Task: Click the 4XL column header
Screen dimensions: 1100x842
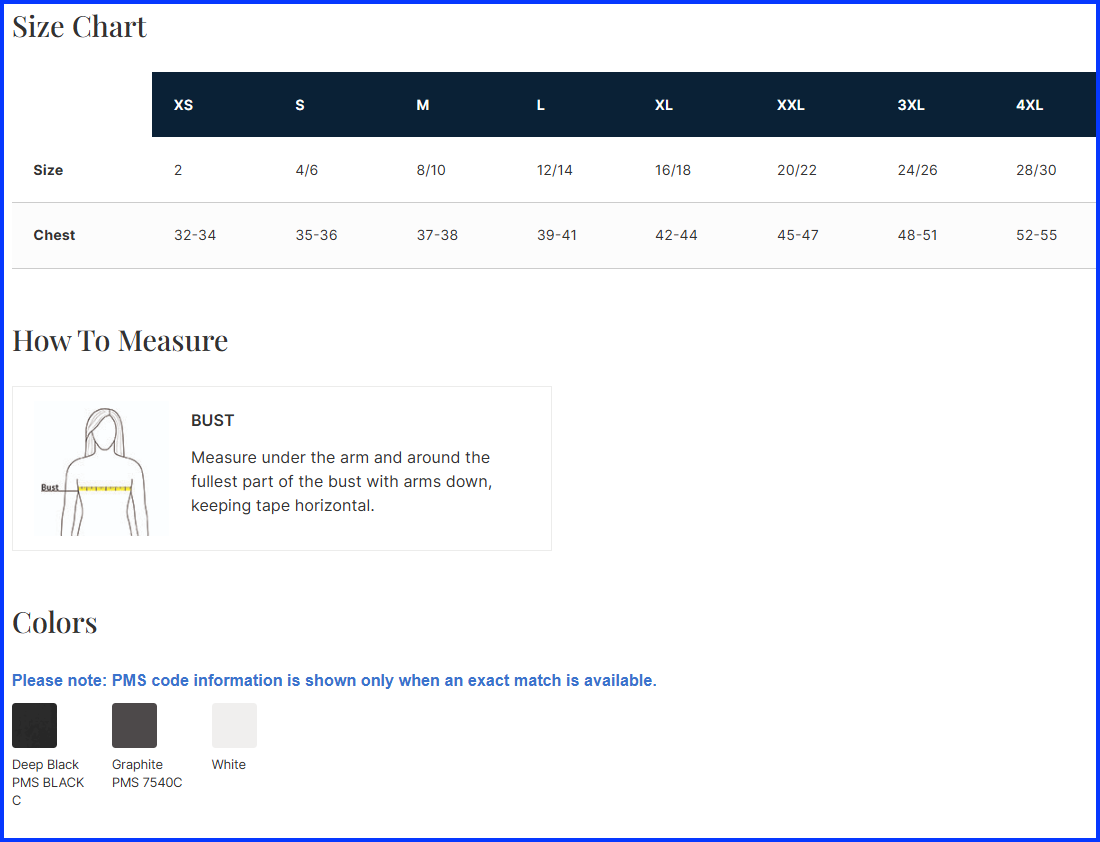Action: point(1030,105)
